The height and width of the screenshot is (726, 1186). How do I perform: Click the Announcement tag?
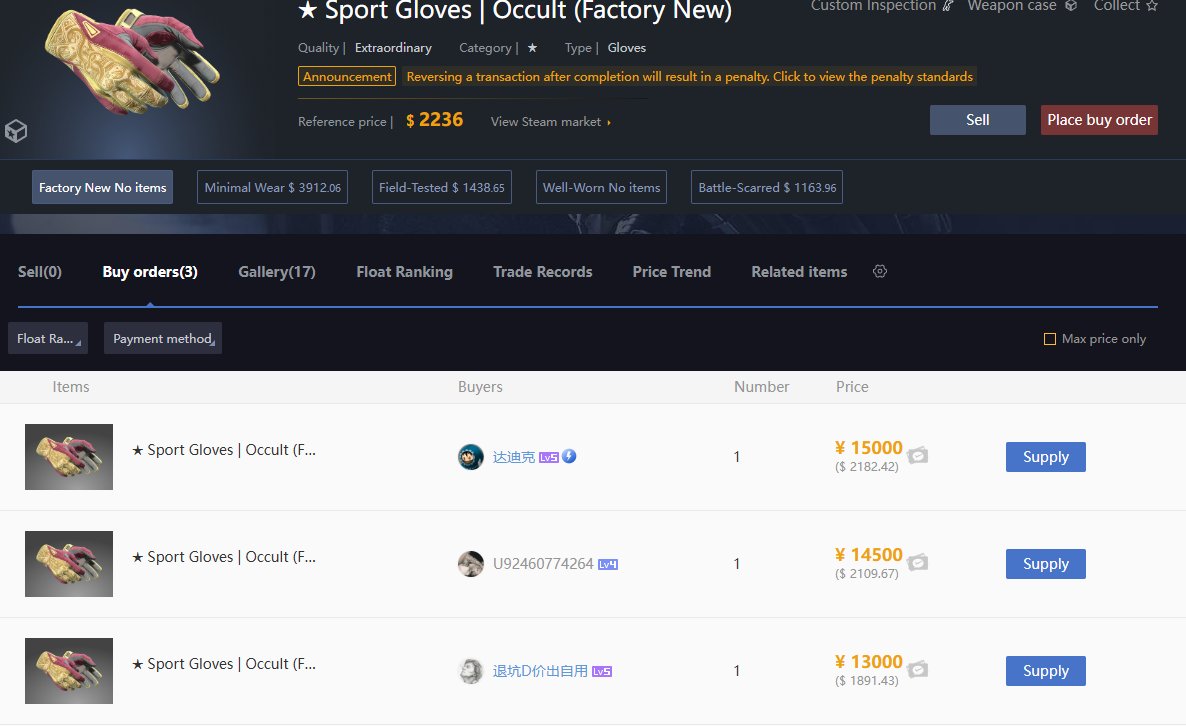(347, 76)
